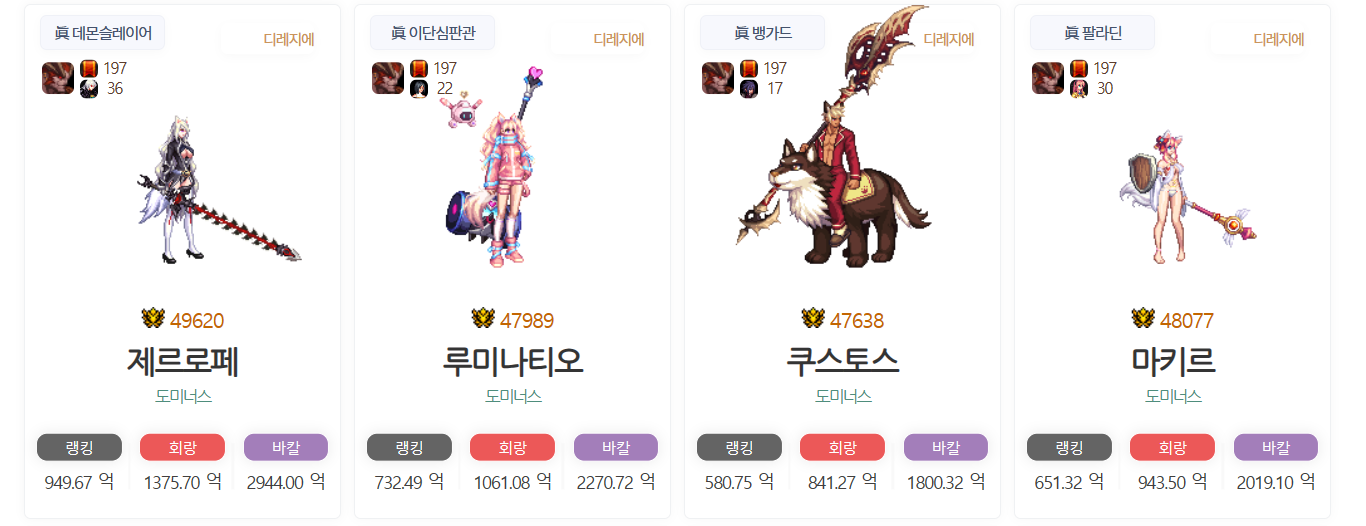This screenshot has height=526, width=1366.
Task: Select the 회랑 badge under 마키르
Action: coord(1173,447)
